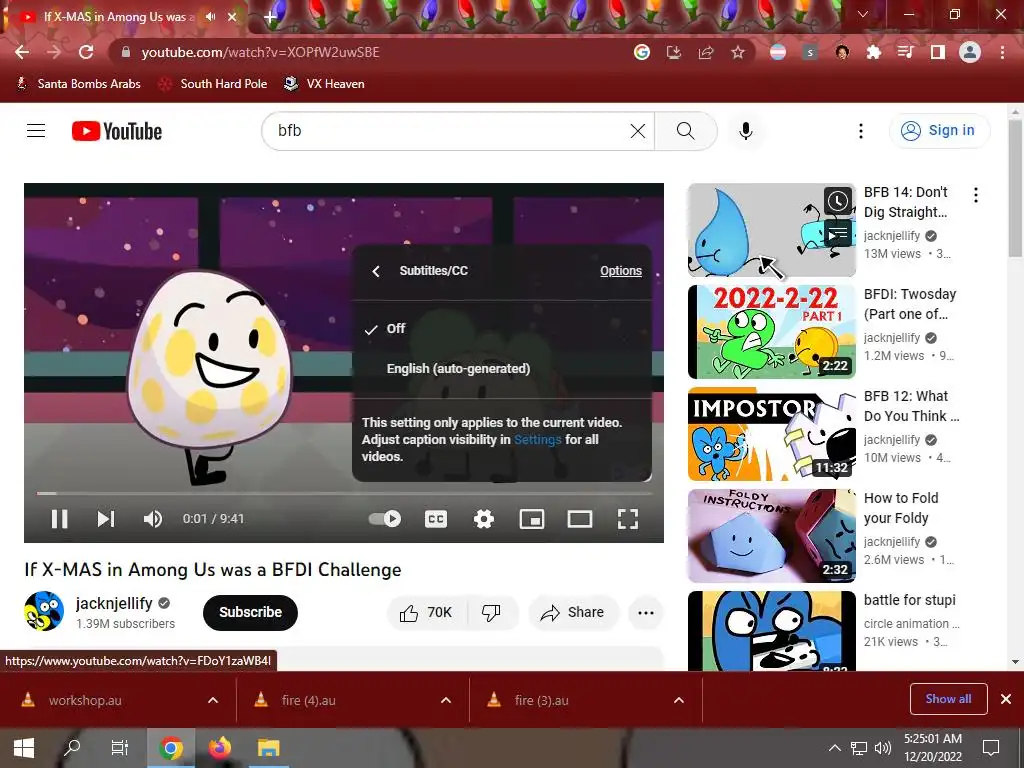Expand workshop.au download options

(213, 700)
